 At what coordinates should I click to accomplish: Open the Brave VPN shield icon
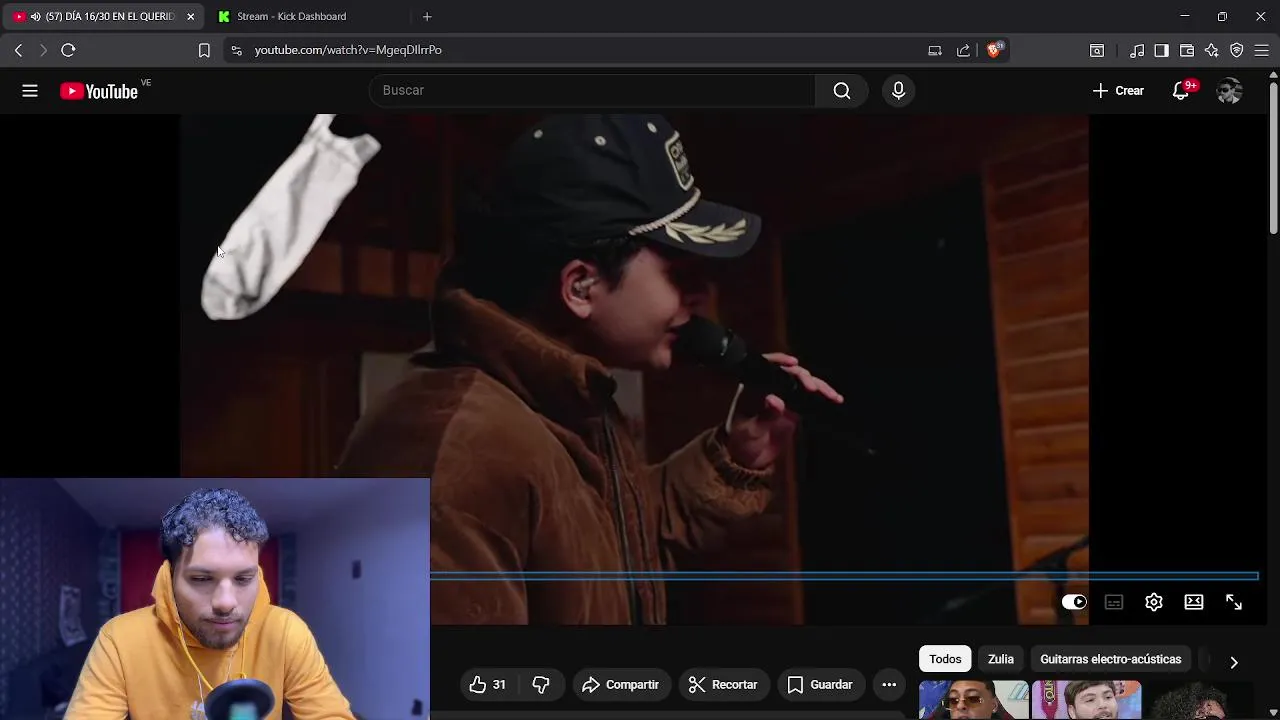click(1237, 50)
